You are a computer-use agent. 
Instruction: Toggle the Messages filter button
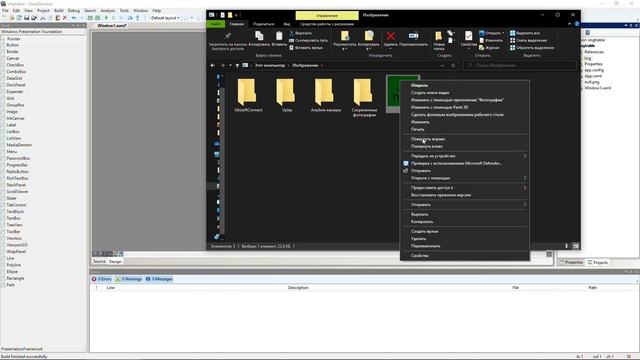coord(159,279)
